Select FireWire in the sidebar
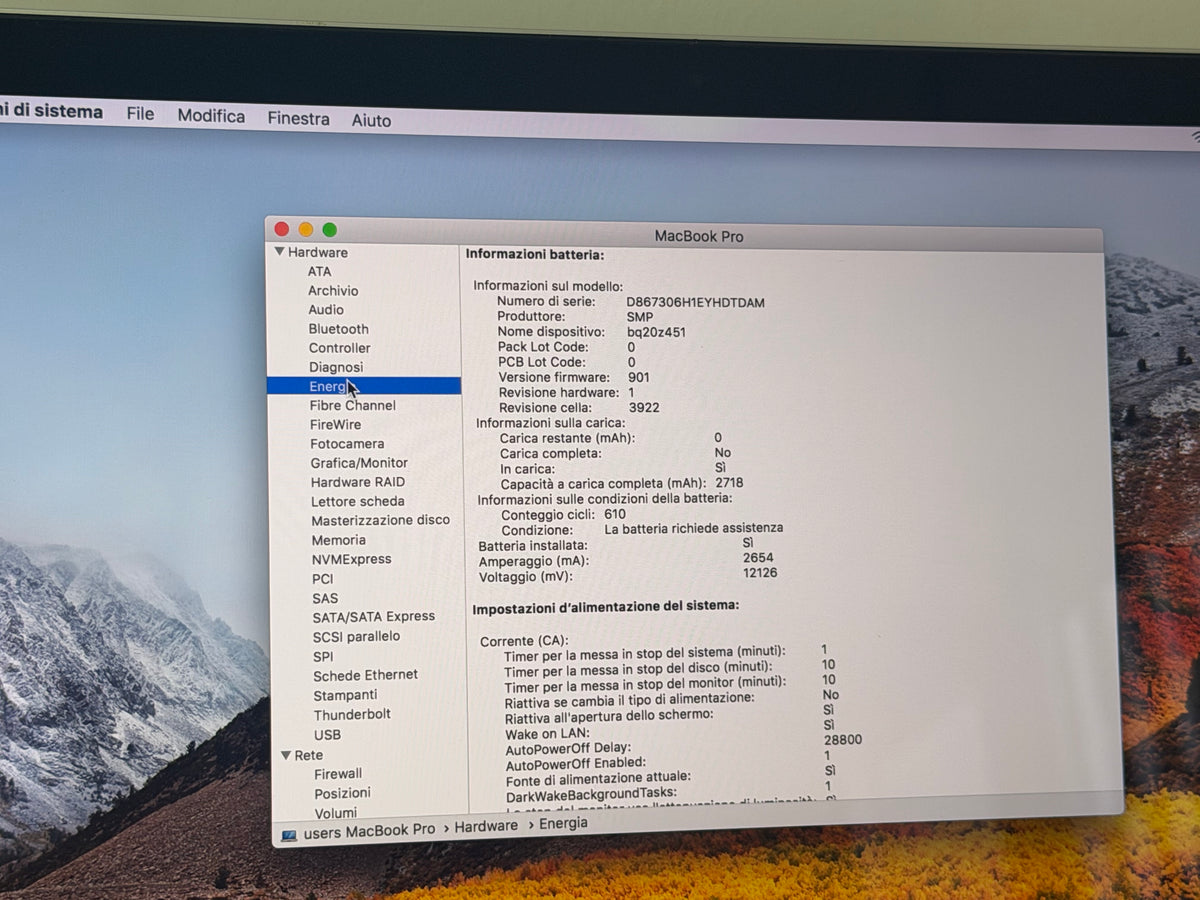This screenshot has width=1200, height=900. 334,424
